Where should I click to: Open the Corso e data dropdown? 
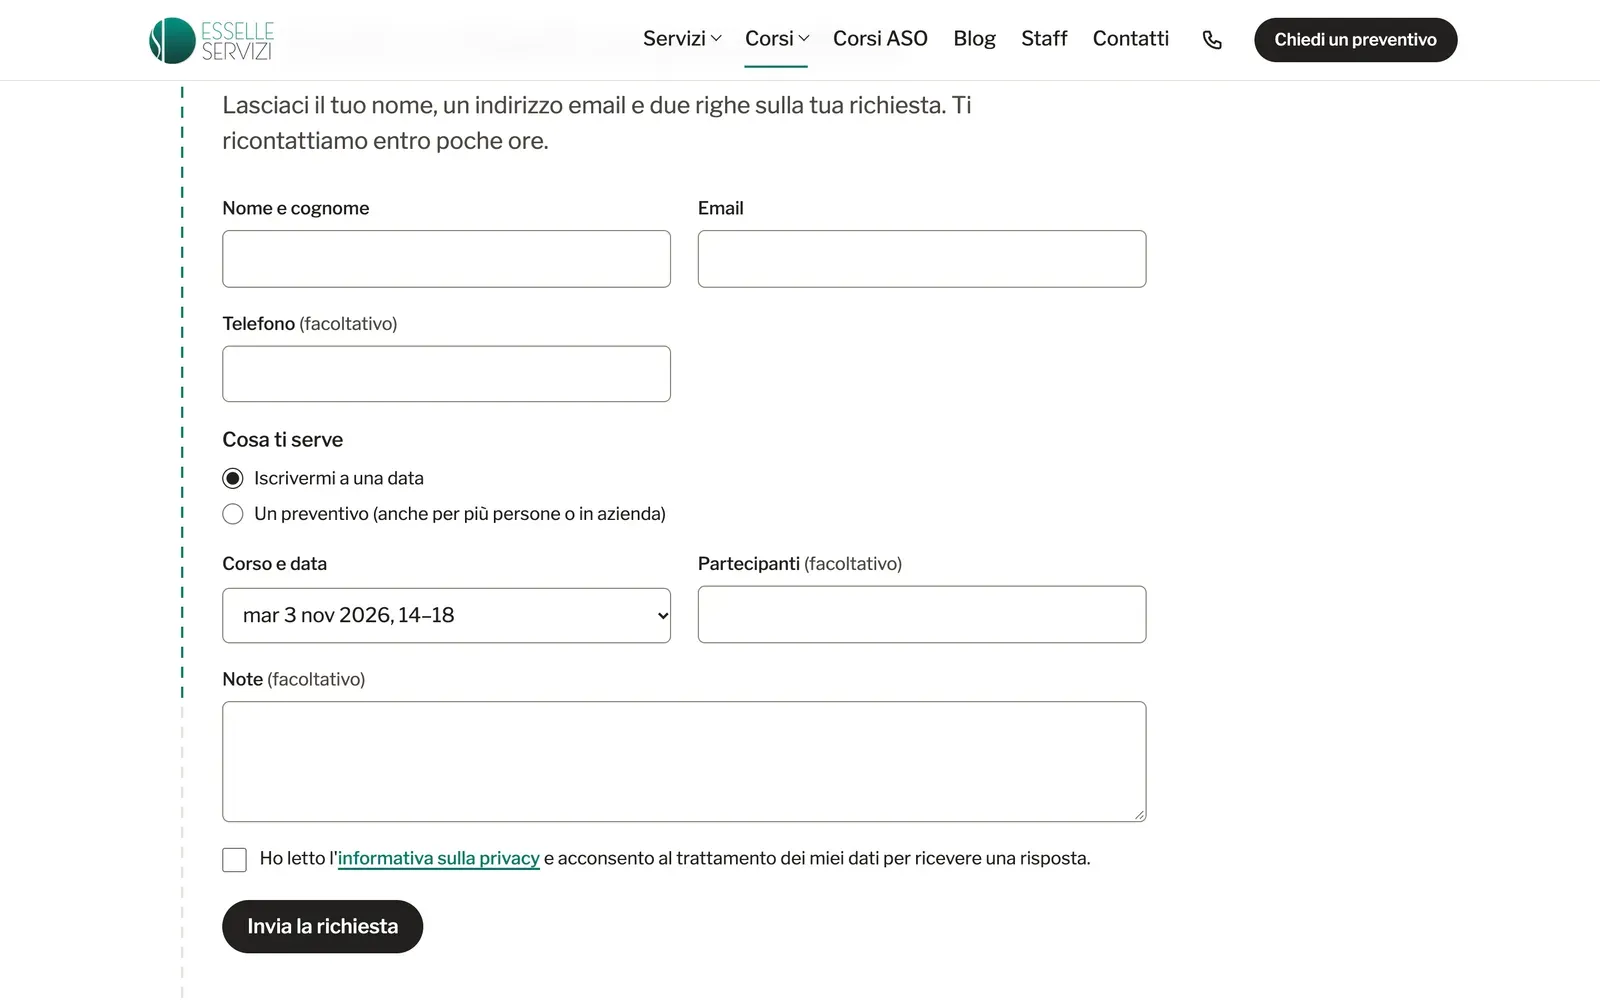pos(446,615)
